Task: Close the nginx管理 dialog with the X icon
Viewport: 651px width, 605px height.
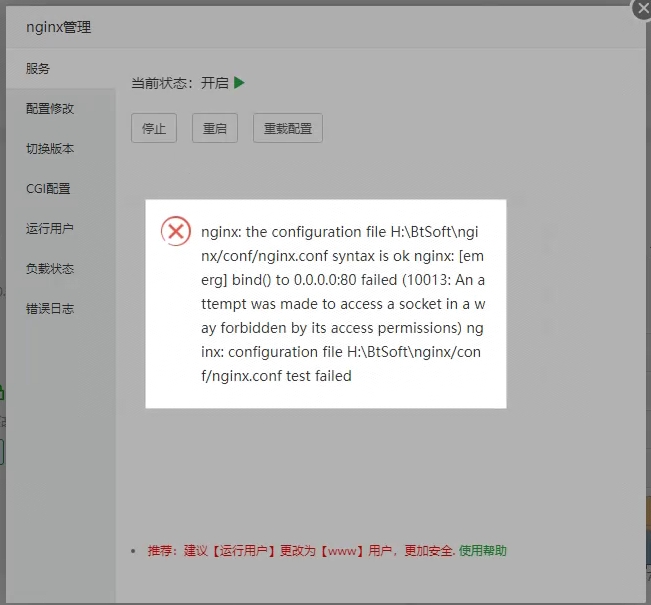Action: (642, 8)
